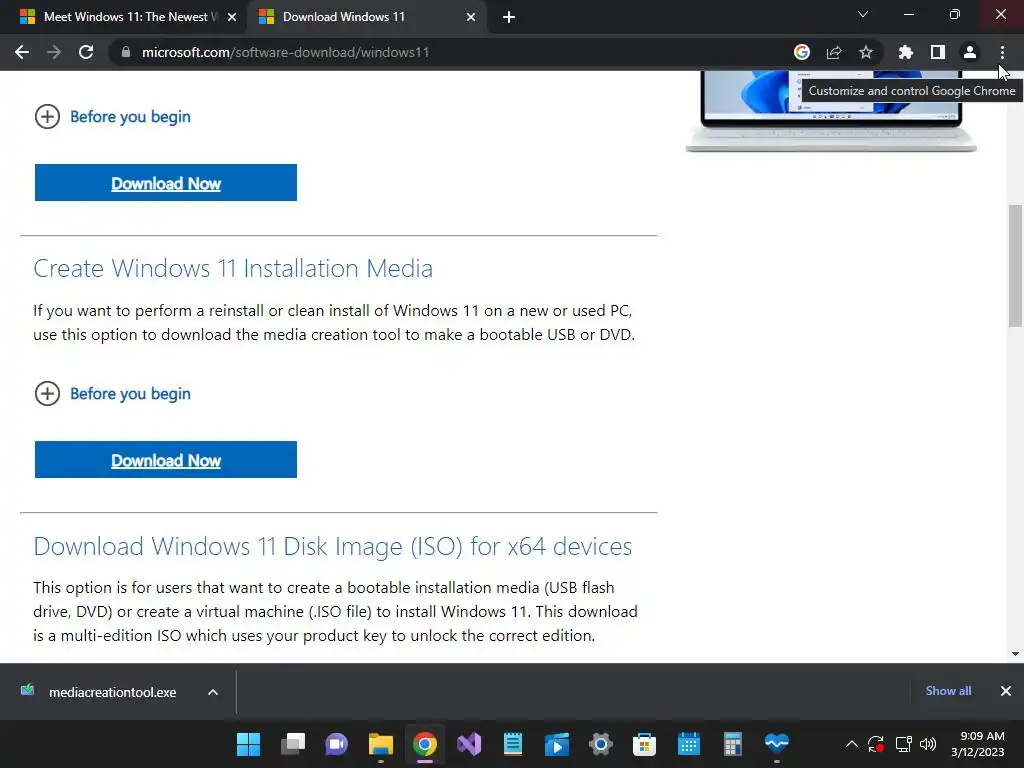Open Settings gear on taskbar
The width and height of the screenshot is (1024, 768).
[601, 744]
